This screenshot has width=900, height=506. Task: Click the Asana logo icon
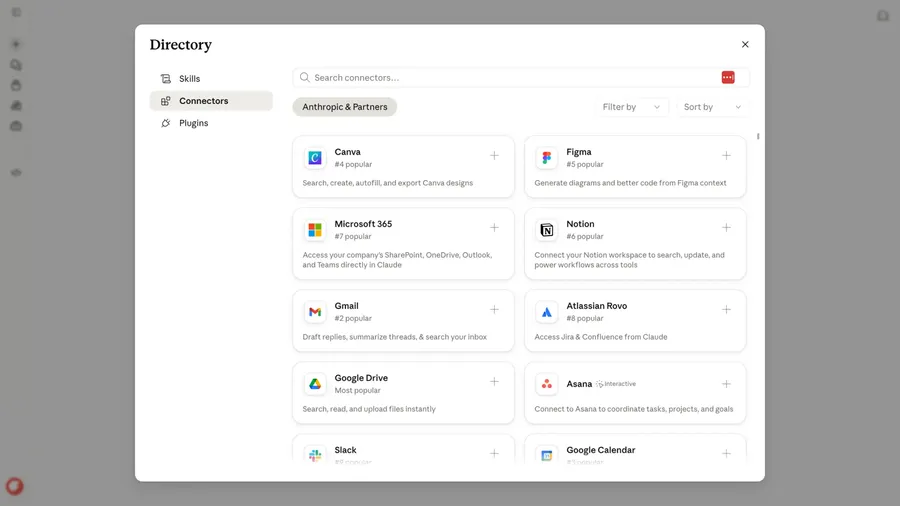pyautogui.click(x=546, y=384)
